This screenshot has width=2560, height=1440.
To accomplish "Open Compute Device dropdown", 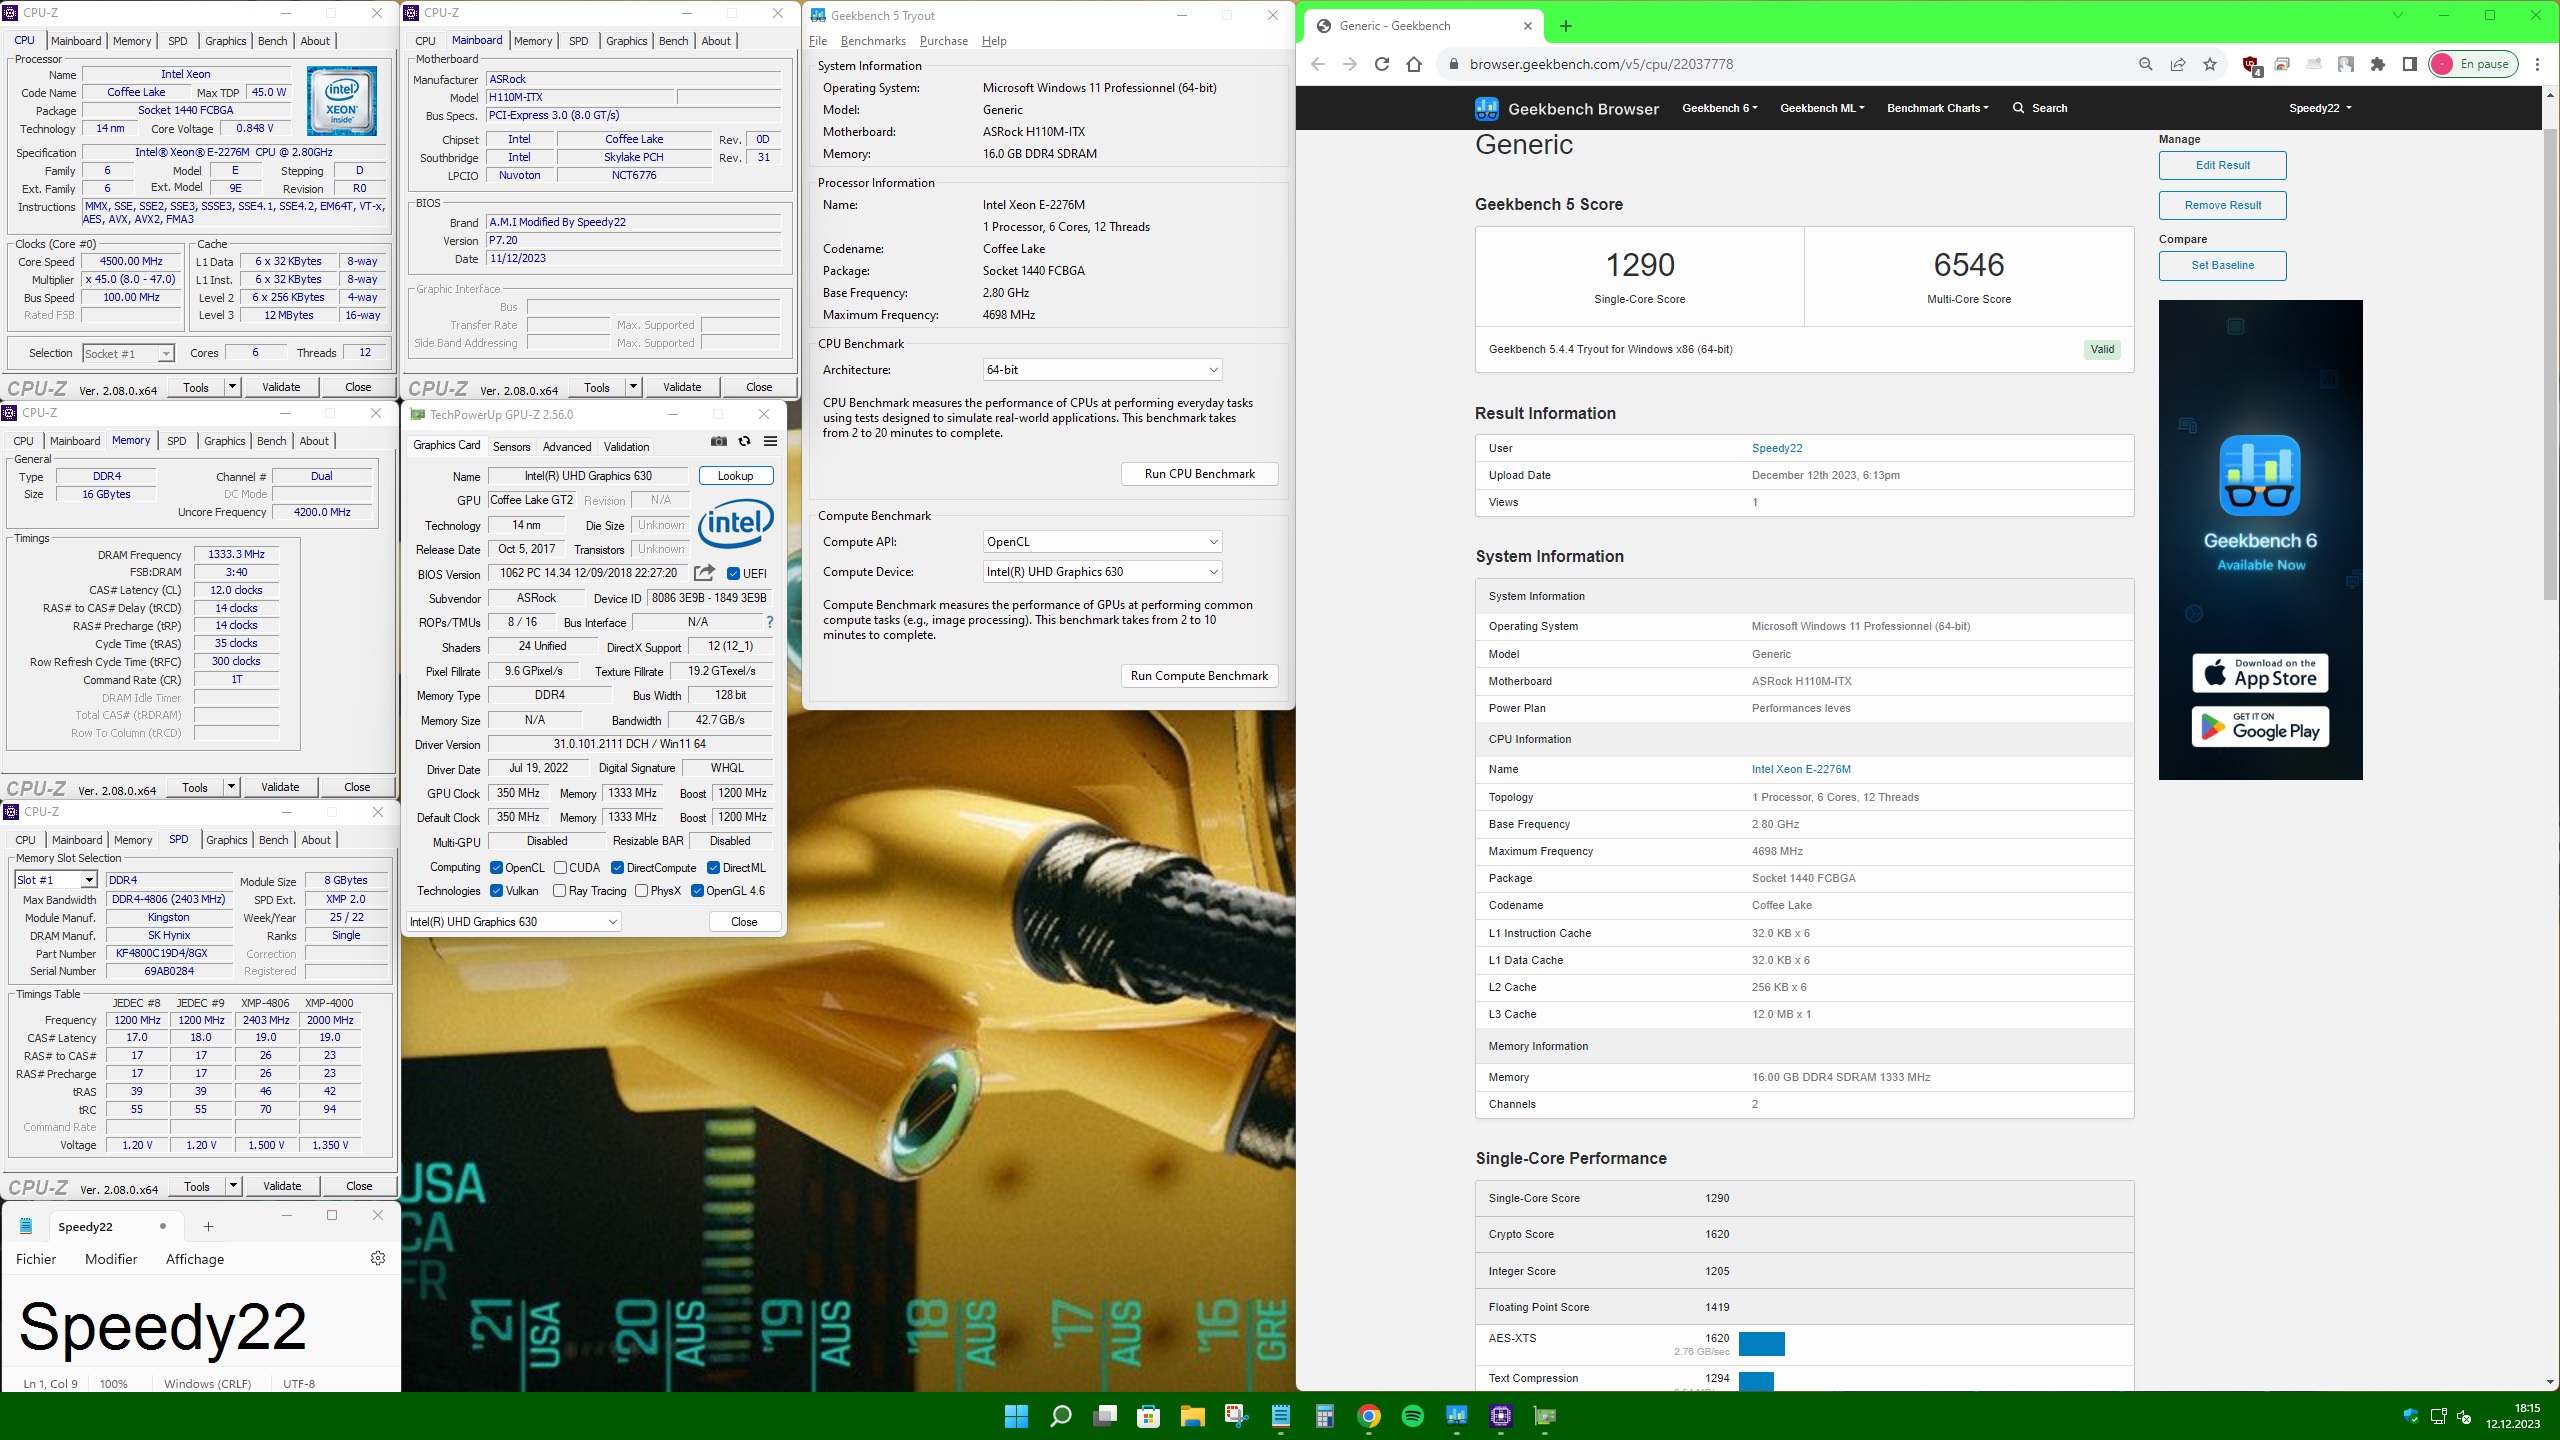I will [x=1102, y=572].
